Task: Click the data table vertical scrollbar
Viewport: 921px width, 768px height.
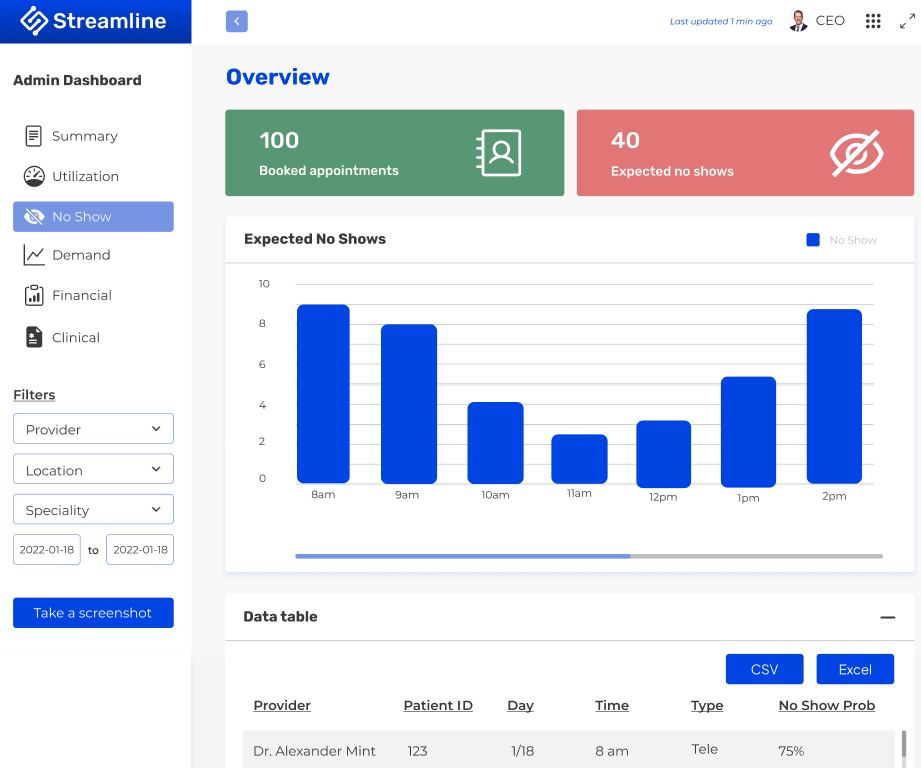Action: click(x=904, y=745)
